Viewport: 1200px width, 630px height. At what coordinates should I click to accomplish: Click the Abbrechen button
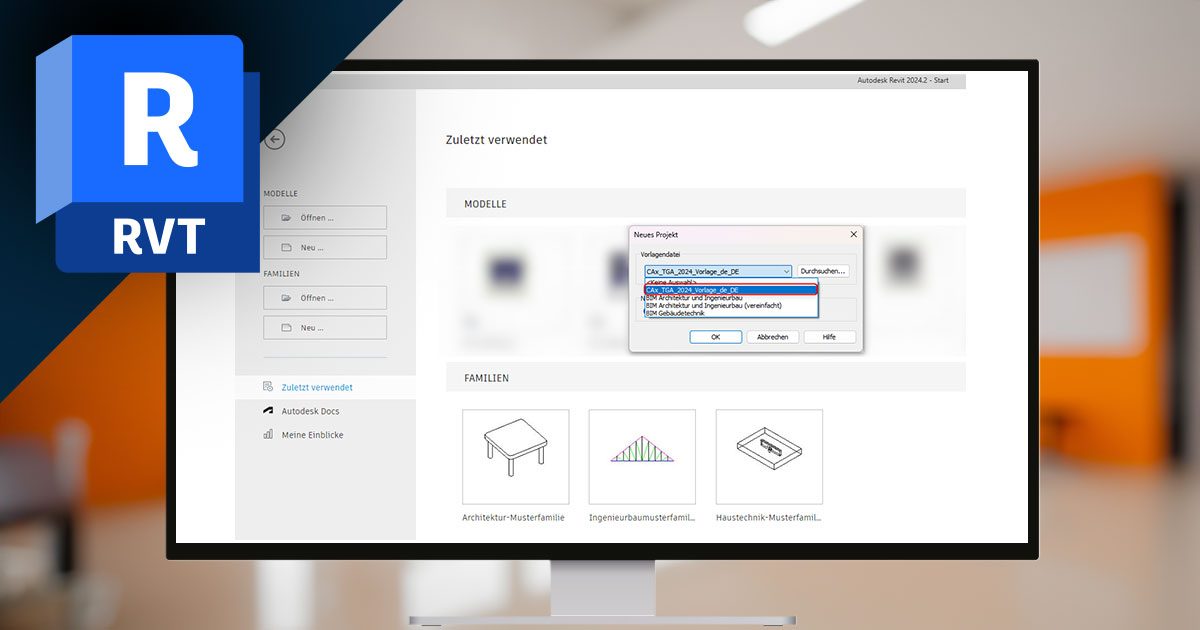(x=772, y=337)
